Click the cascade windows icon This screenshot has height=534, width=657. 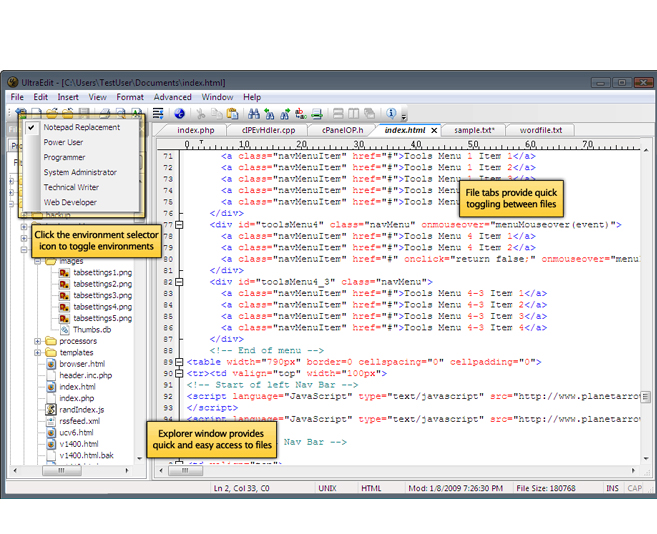point(369,114)
